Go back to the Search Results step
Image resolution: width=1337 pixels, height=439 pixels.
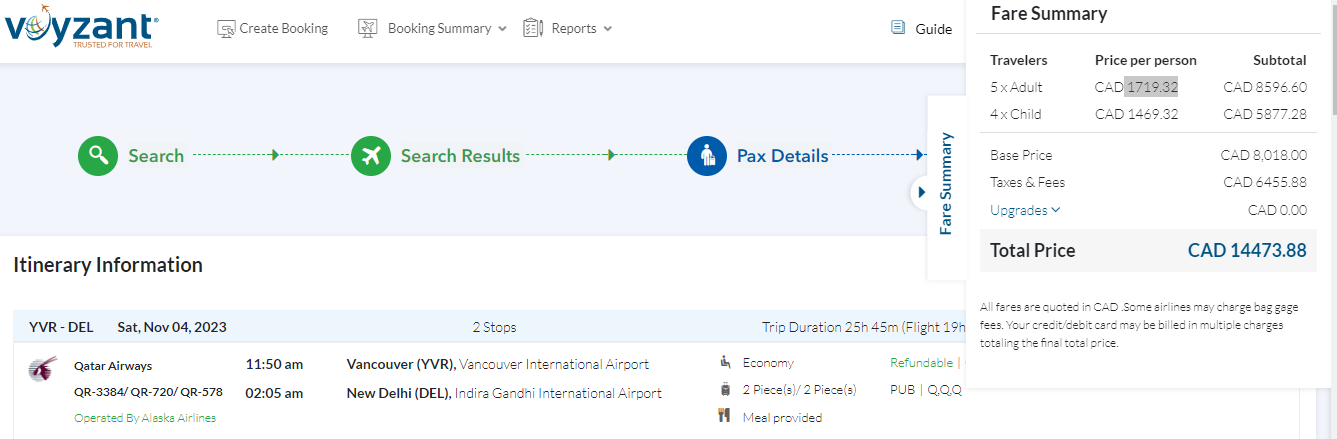click(x=460, y=156)
